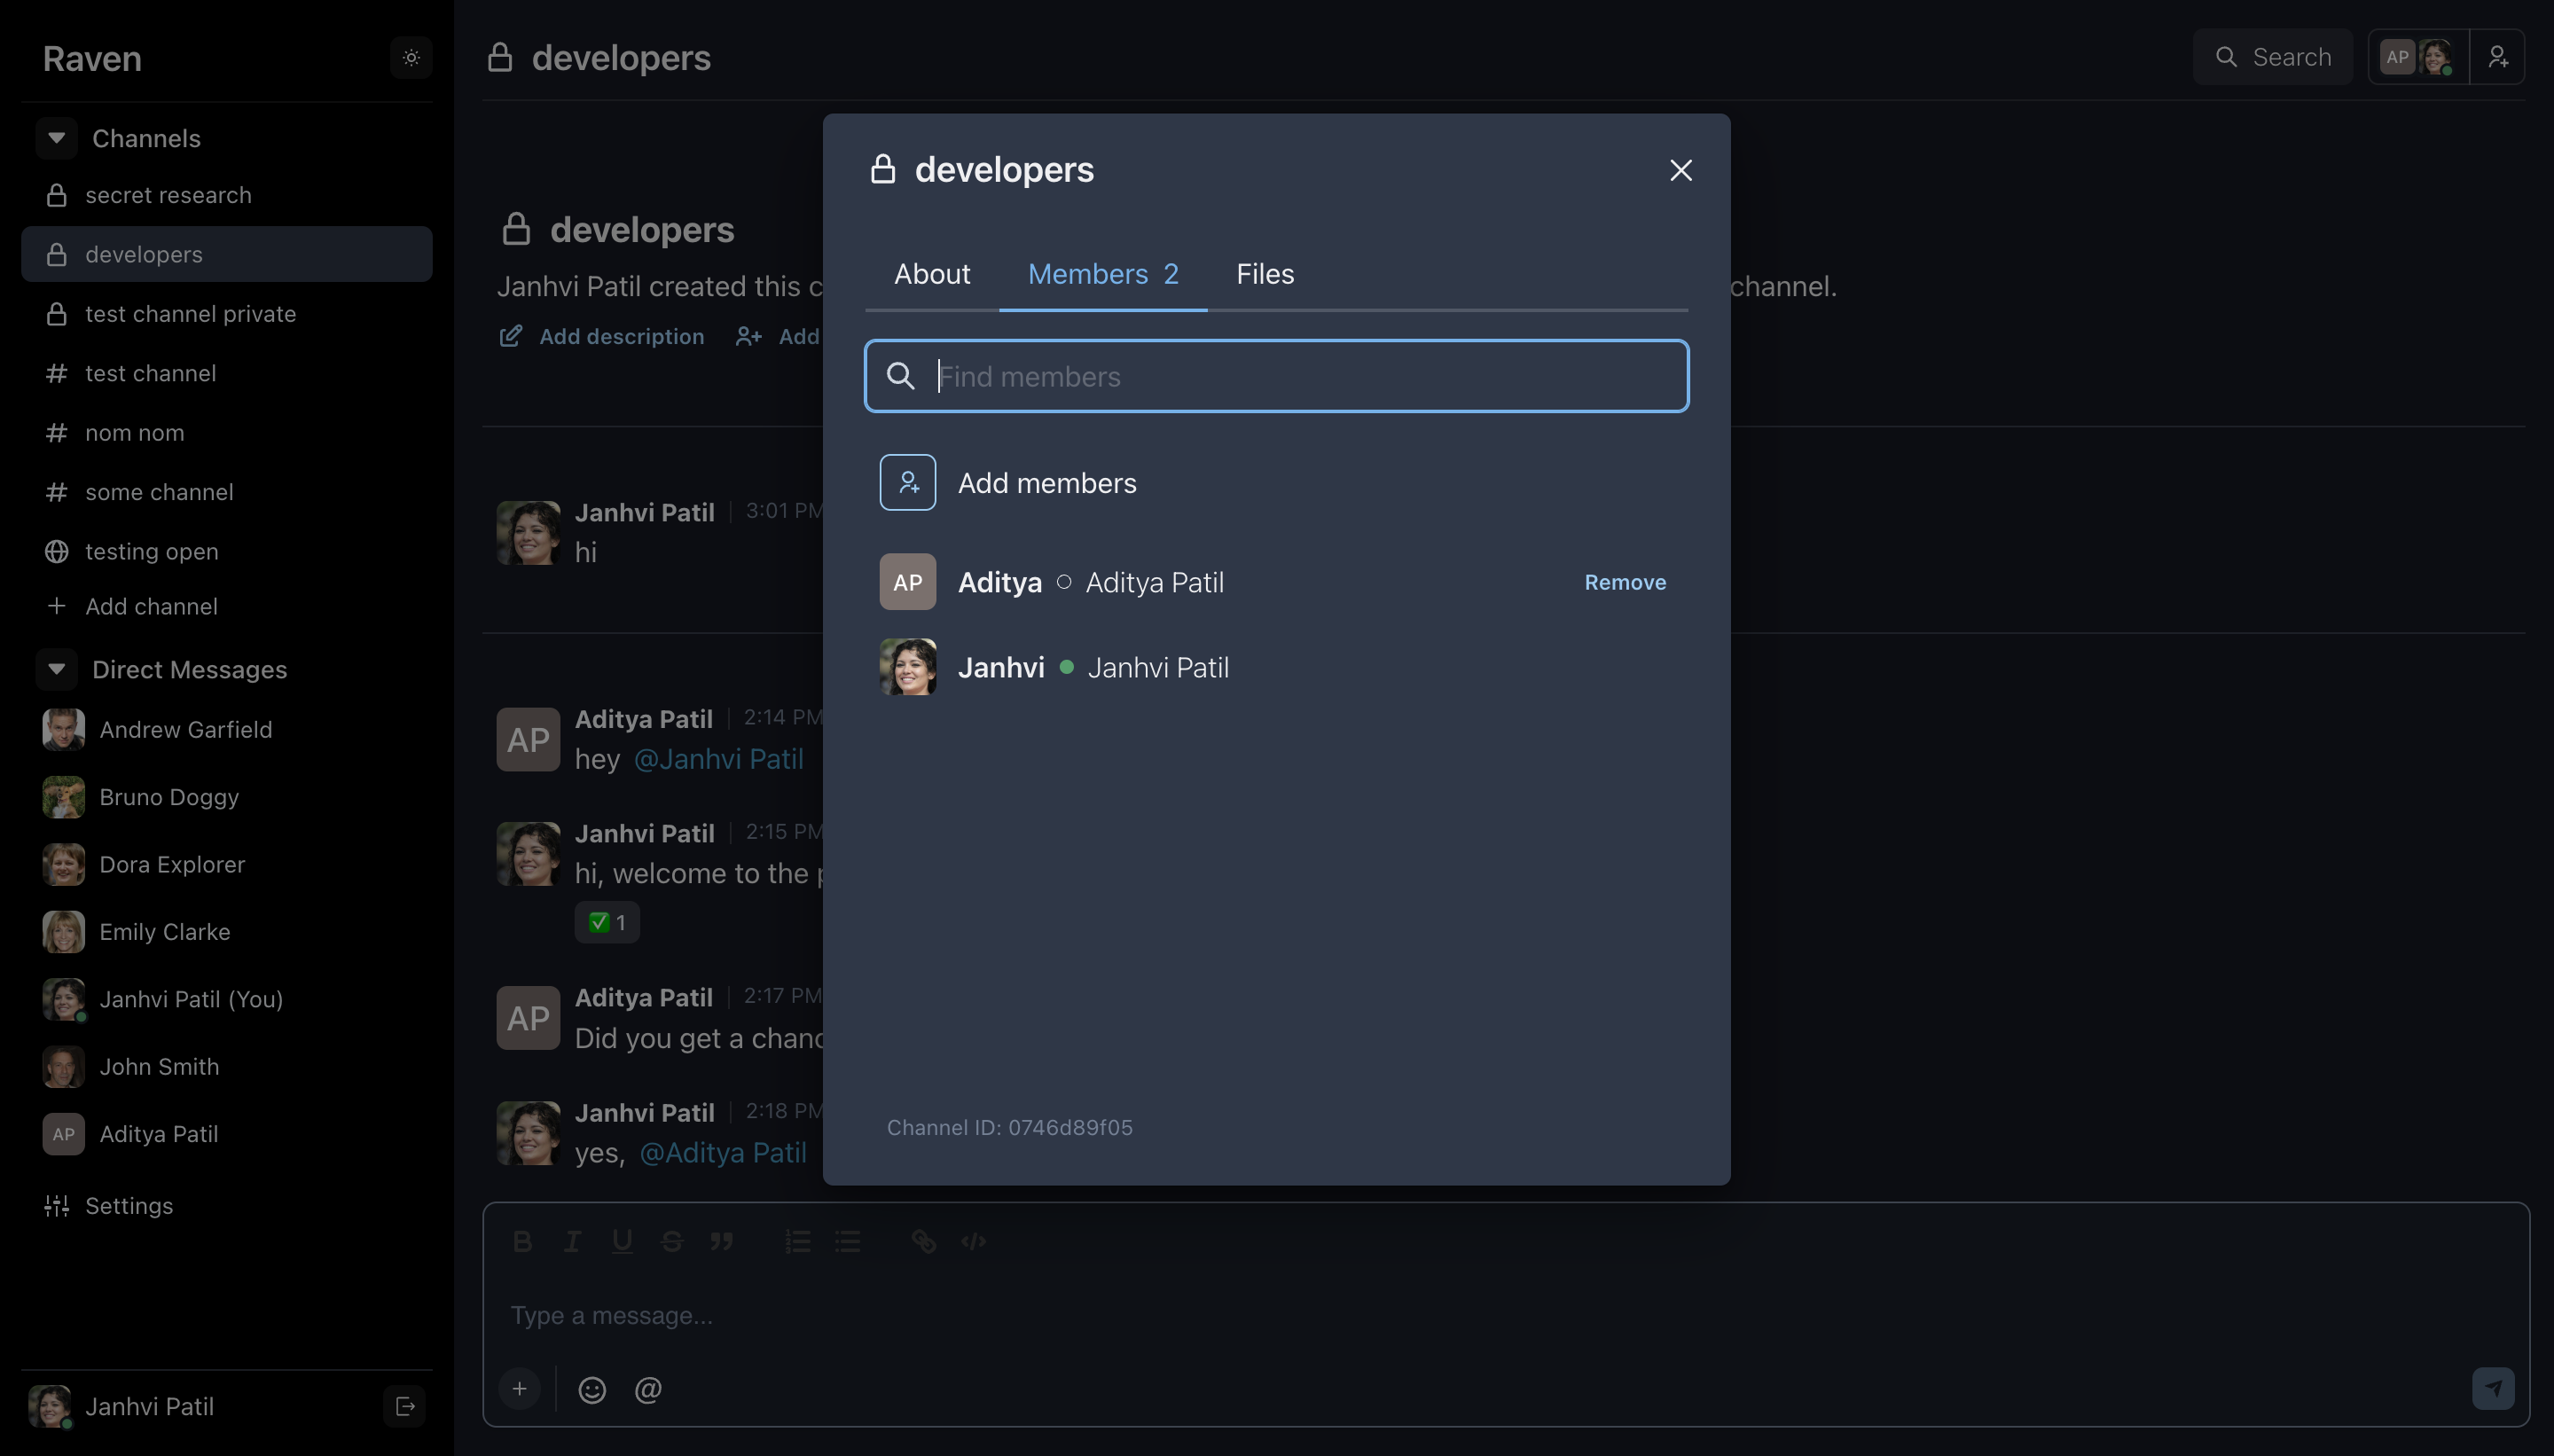Open the secret research channel
This screenshot has width=2554, height=1456.
pyautogui.click(x=168, y=195)
